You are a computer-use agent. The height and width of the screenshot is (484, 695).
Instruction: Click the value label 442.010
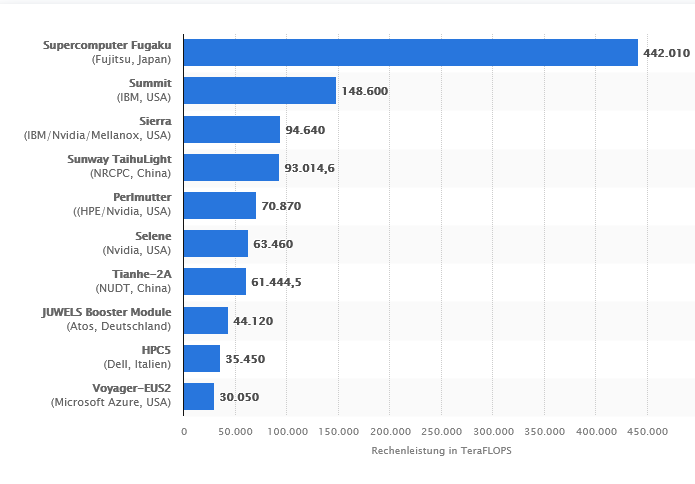666,53
